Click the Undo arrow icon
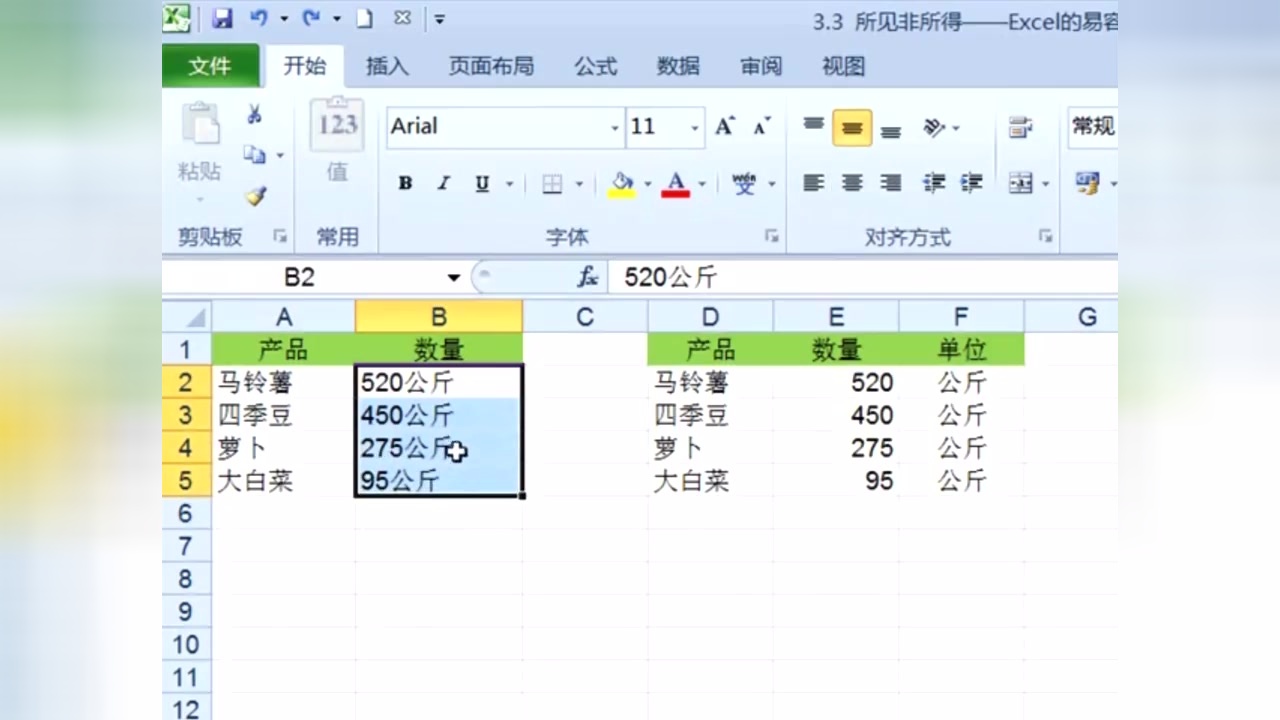 coord(259,18)
